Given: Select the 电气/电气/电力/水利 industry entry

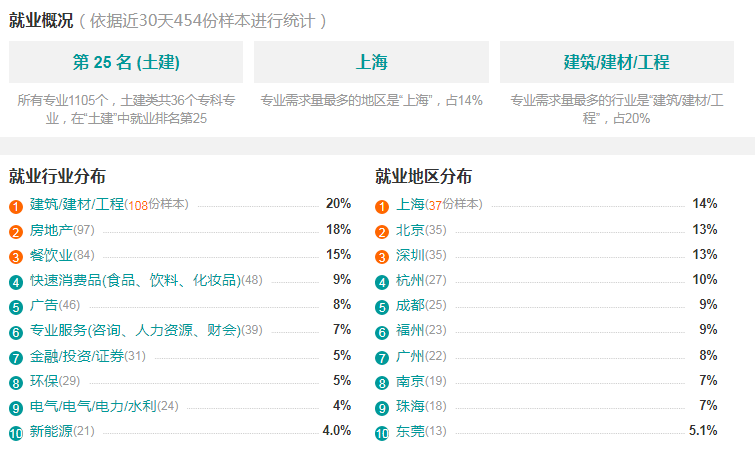Looking at the screenshot, I should (x=93, y=406).
